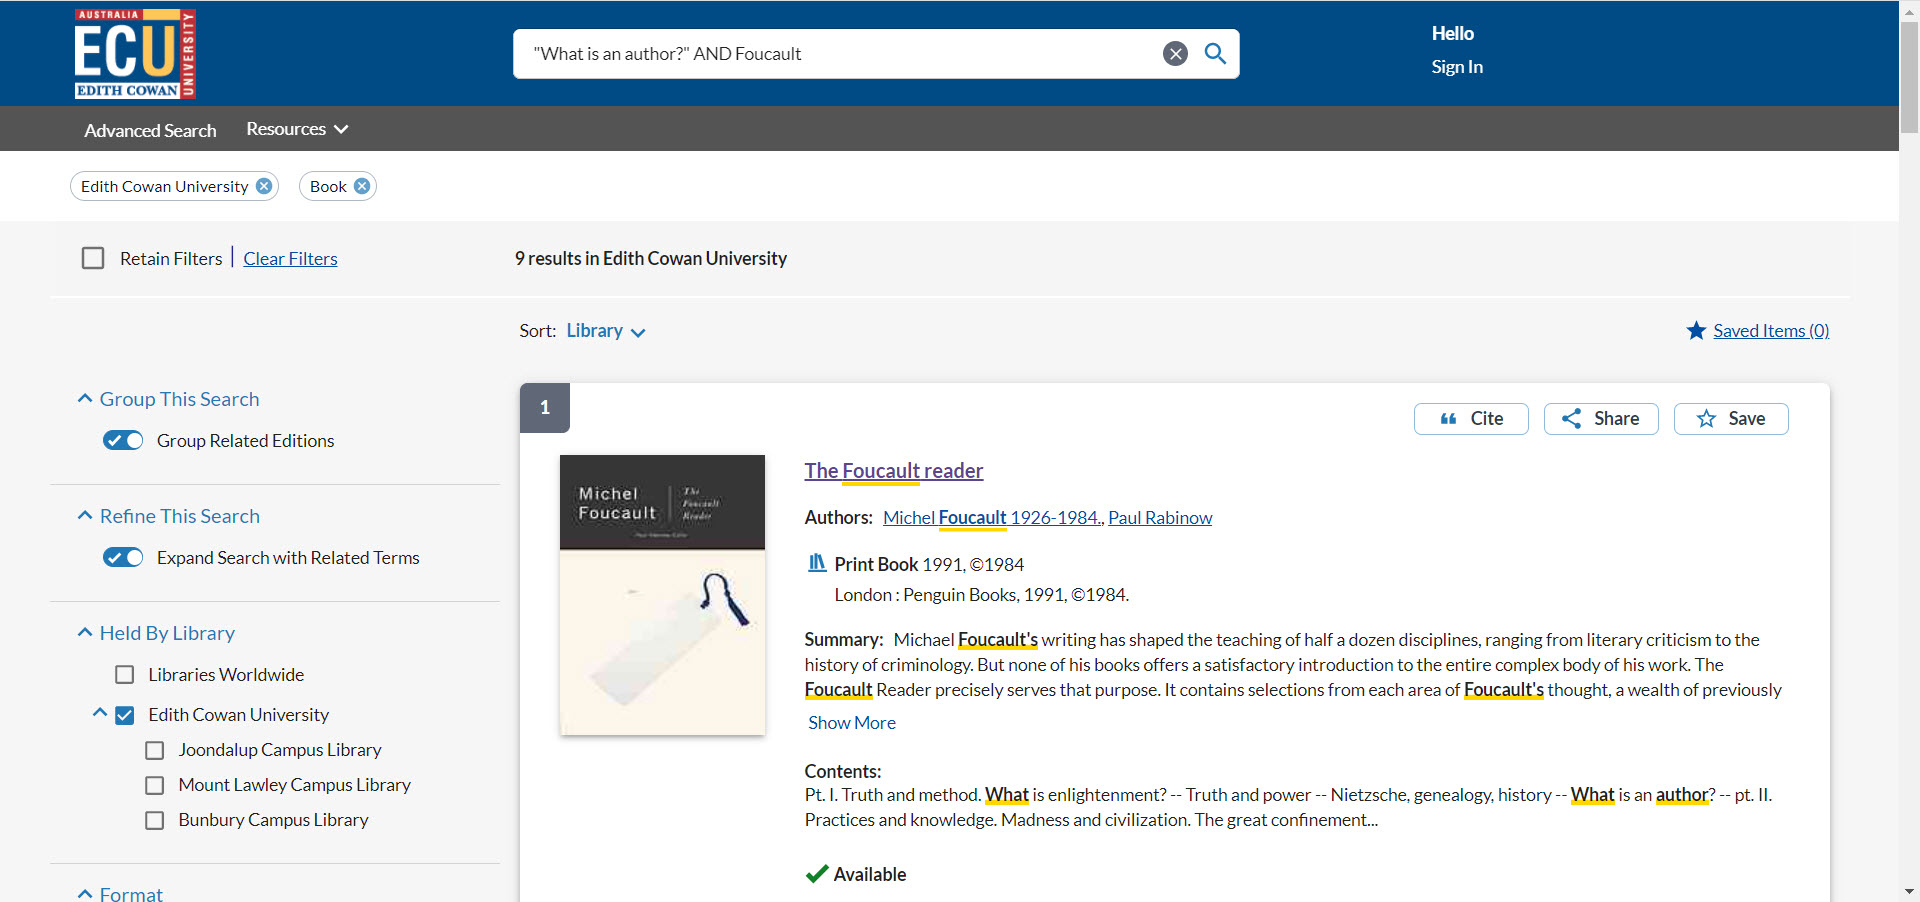Viewport: 1920px width, 902px height.
Task: Collapse the Held By Library section
Action: tap(84, 631)
